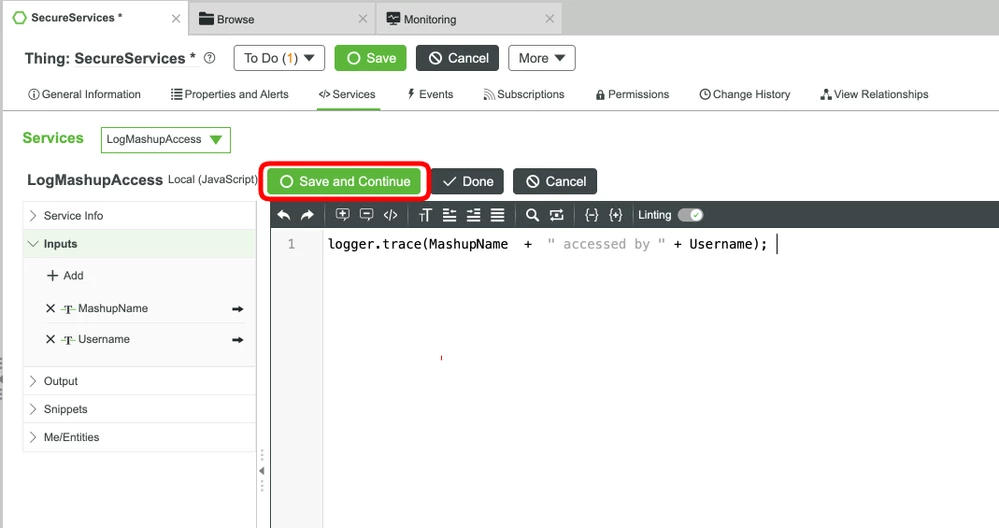Select the Services tab
The height and width of the screenshot is (528, 999).
[x=347, y=94]
